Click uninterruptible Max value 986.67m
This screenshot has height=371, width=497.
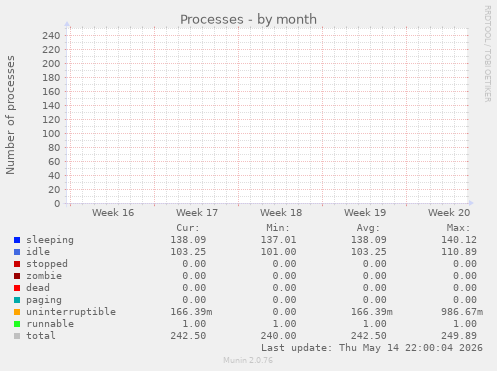click(x=462, y=312)
